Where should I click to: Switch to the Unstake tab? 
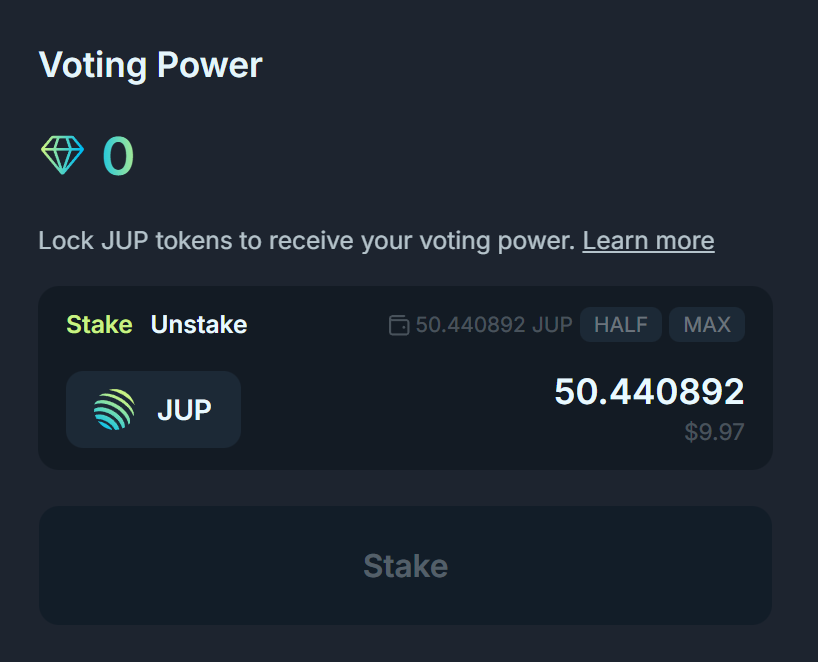click(x=198, y=325)
